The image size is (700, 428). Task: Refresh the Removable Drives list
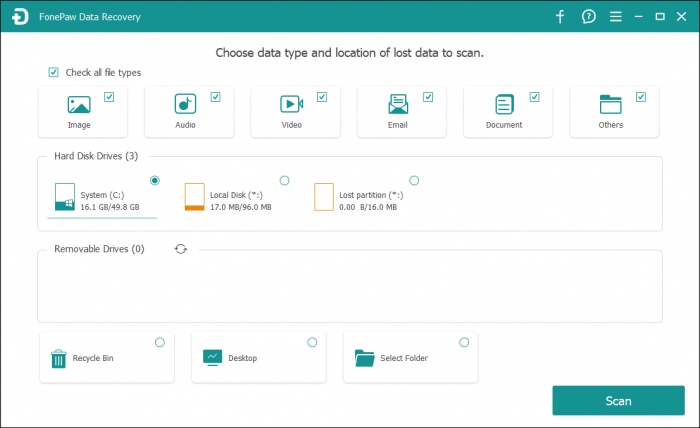[181, 249]
